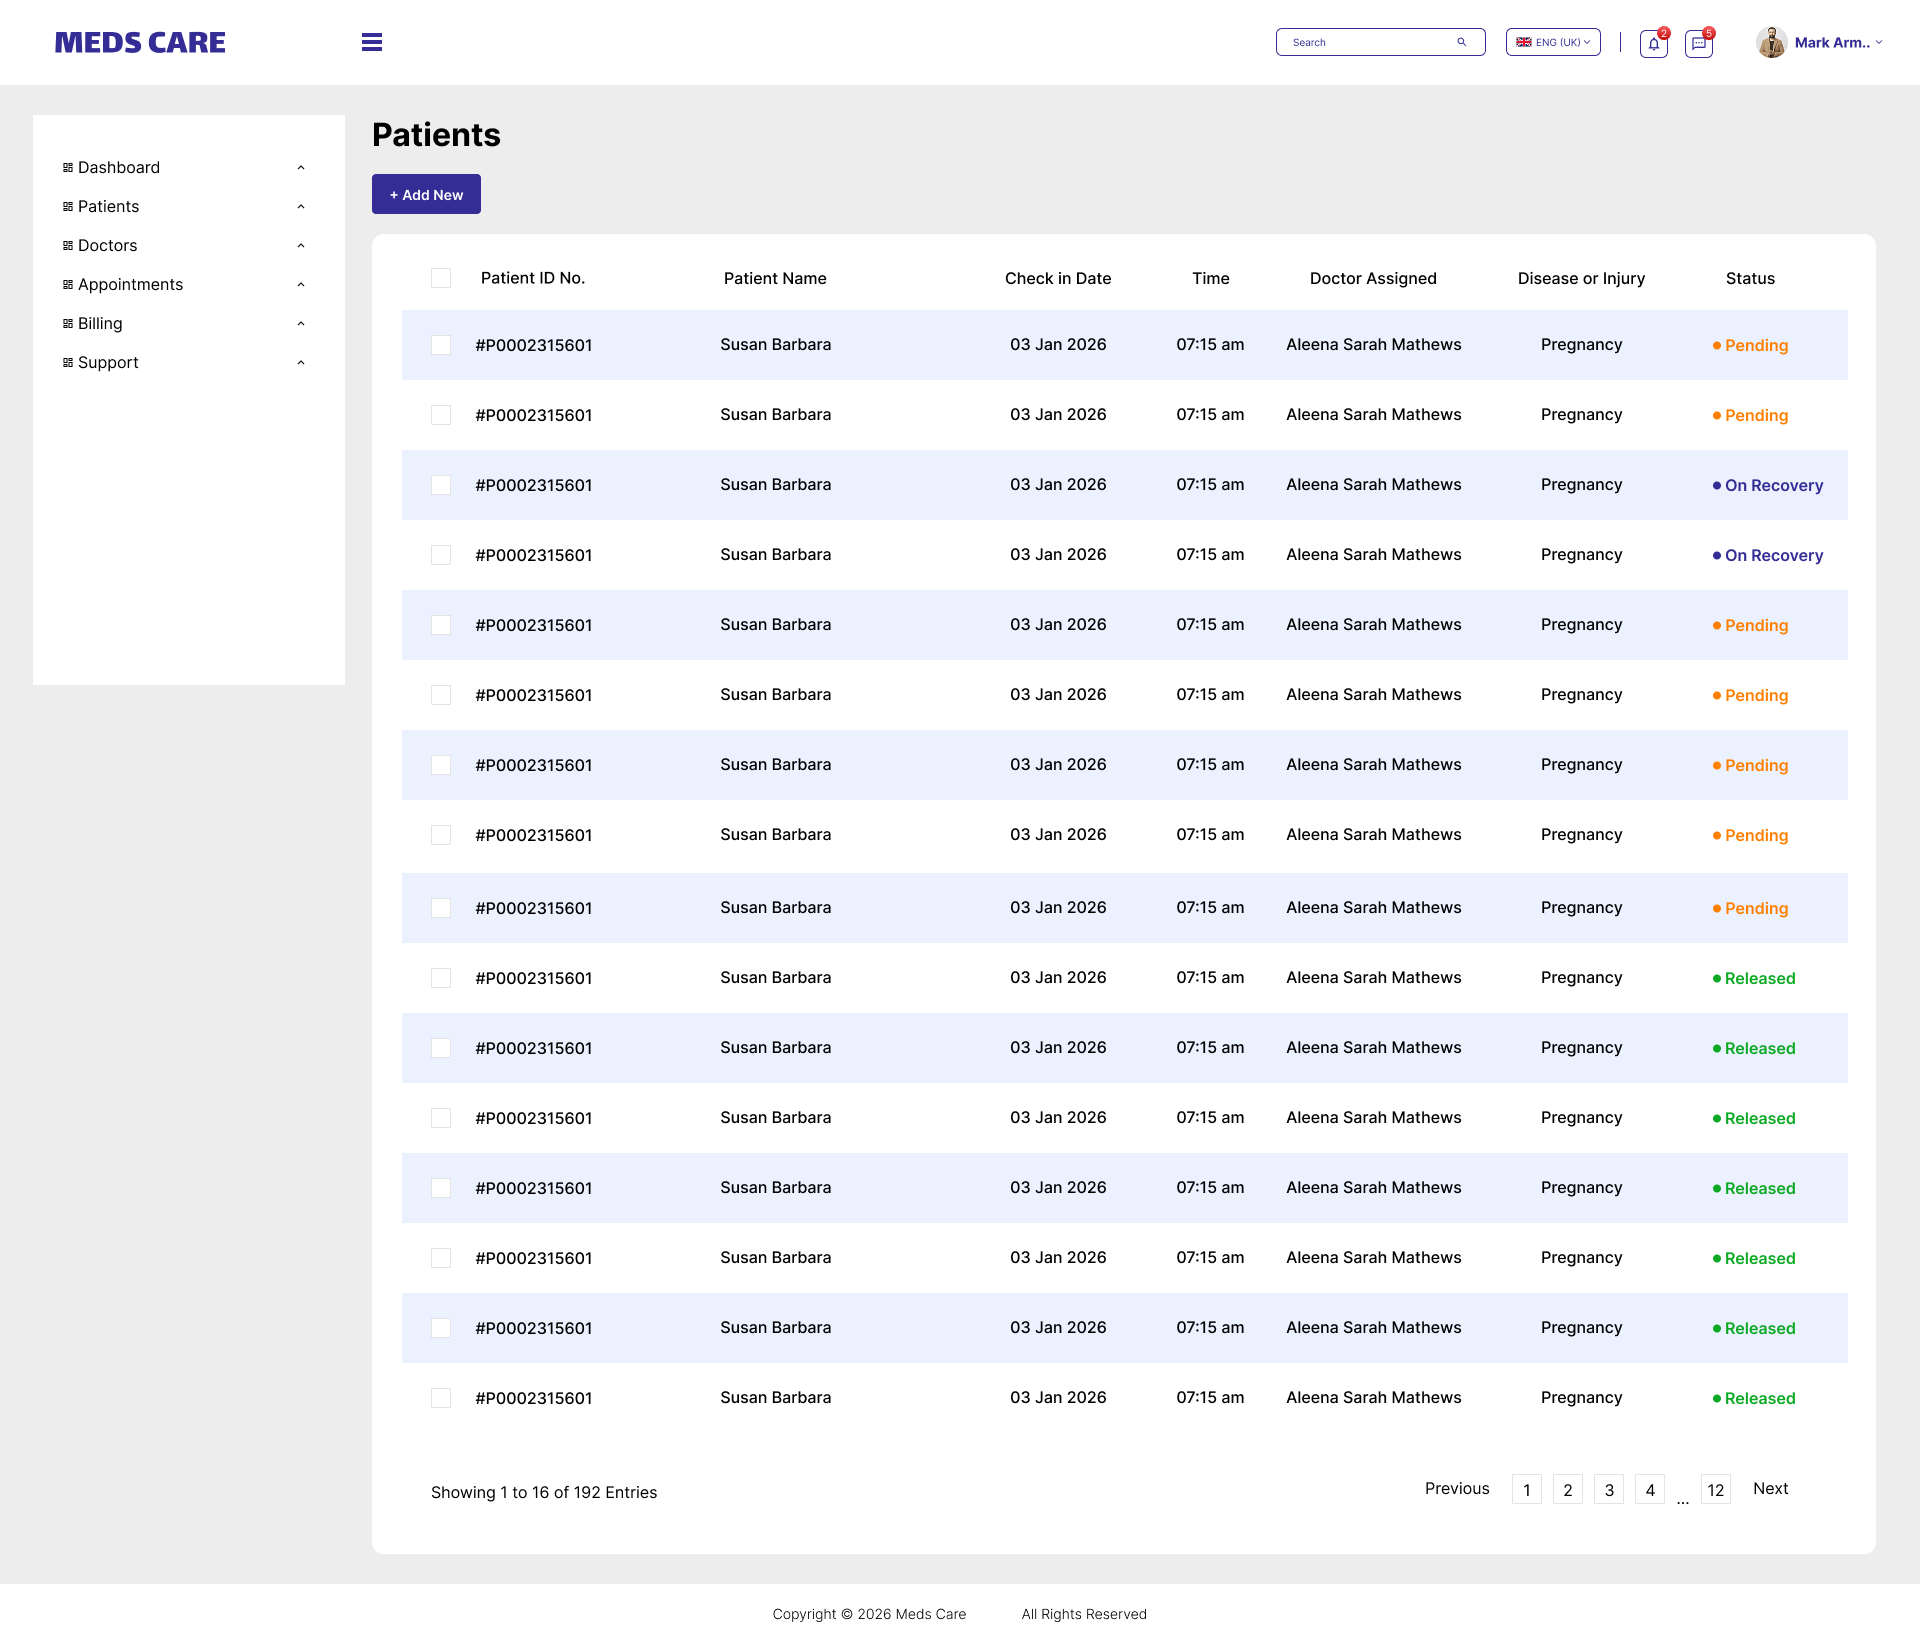Open the ENG (UK) language dropdown
Viewport: 1920px width, 1644px height.
click(x=1552, y=42)
